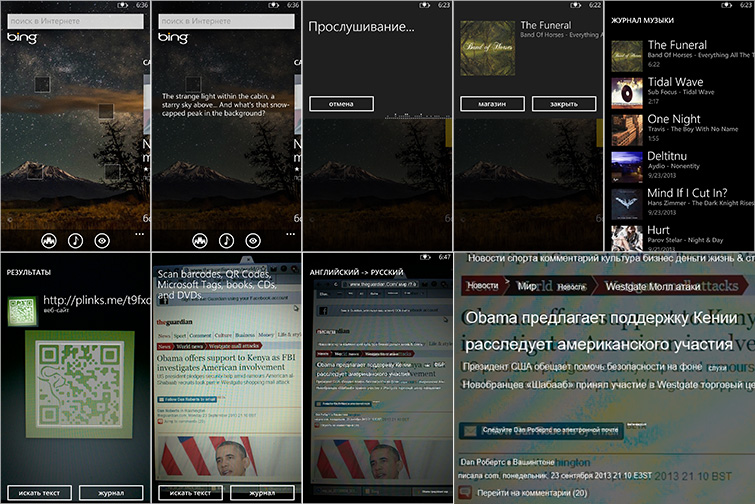Click журнал on the Scan barcodes screen
The image size is (755, 504).
pyautogui.click(x=262, y=493)
